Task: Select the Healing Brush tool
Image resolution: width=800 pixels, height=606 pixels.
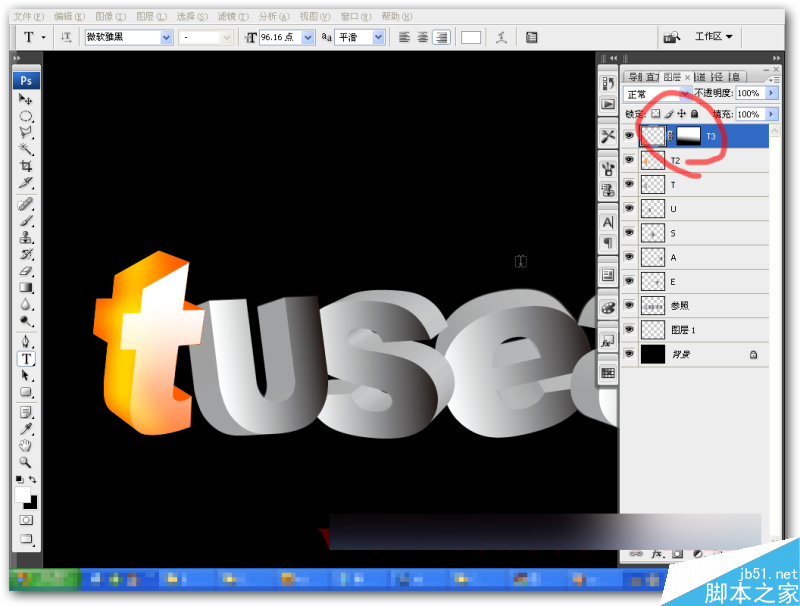Action: 26,205
